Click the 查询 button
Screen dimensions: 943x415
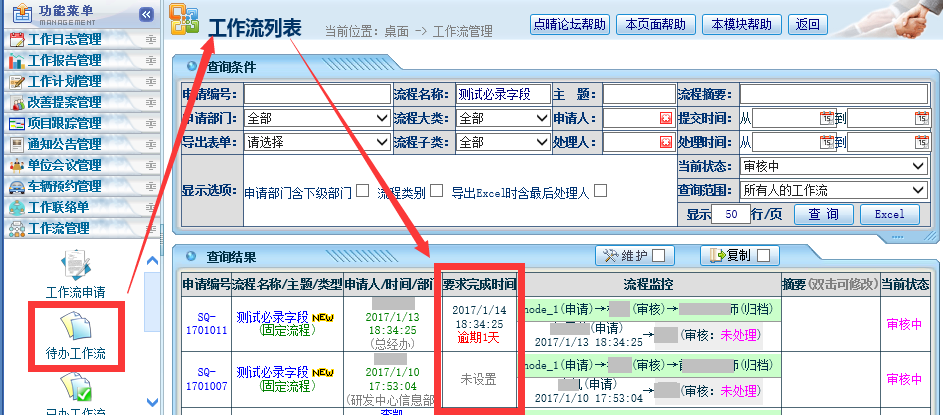click(x=823, y=214)
